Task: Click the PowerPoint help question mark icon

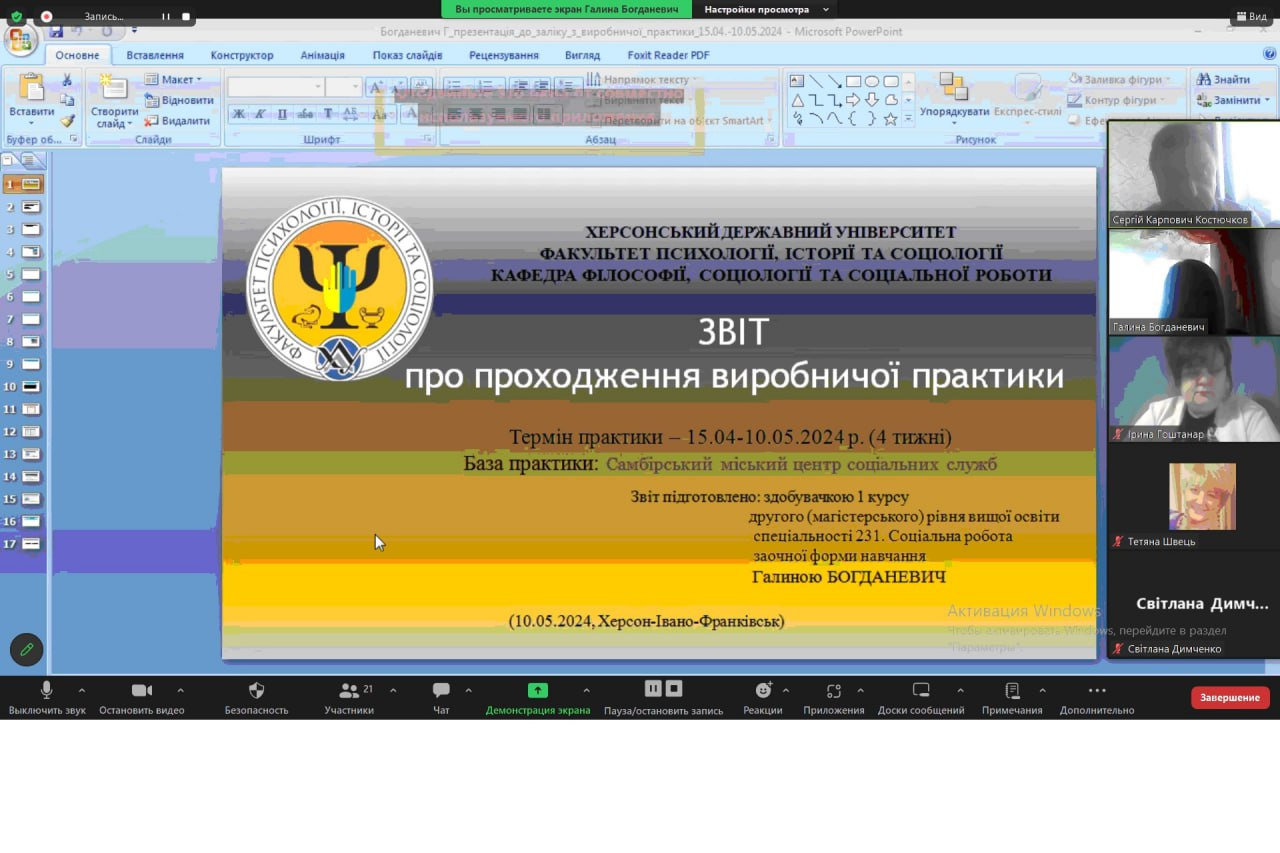Action: click(1269, 55)
